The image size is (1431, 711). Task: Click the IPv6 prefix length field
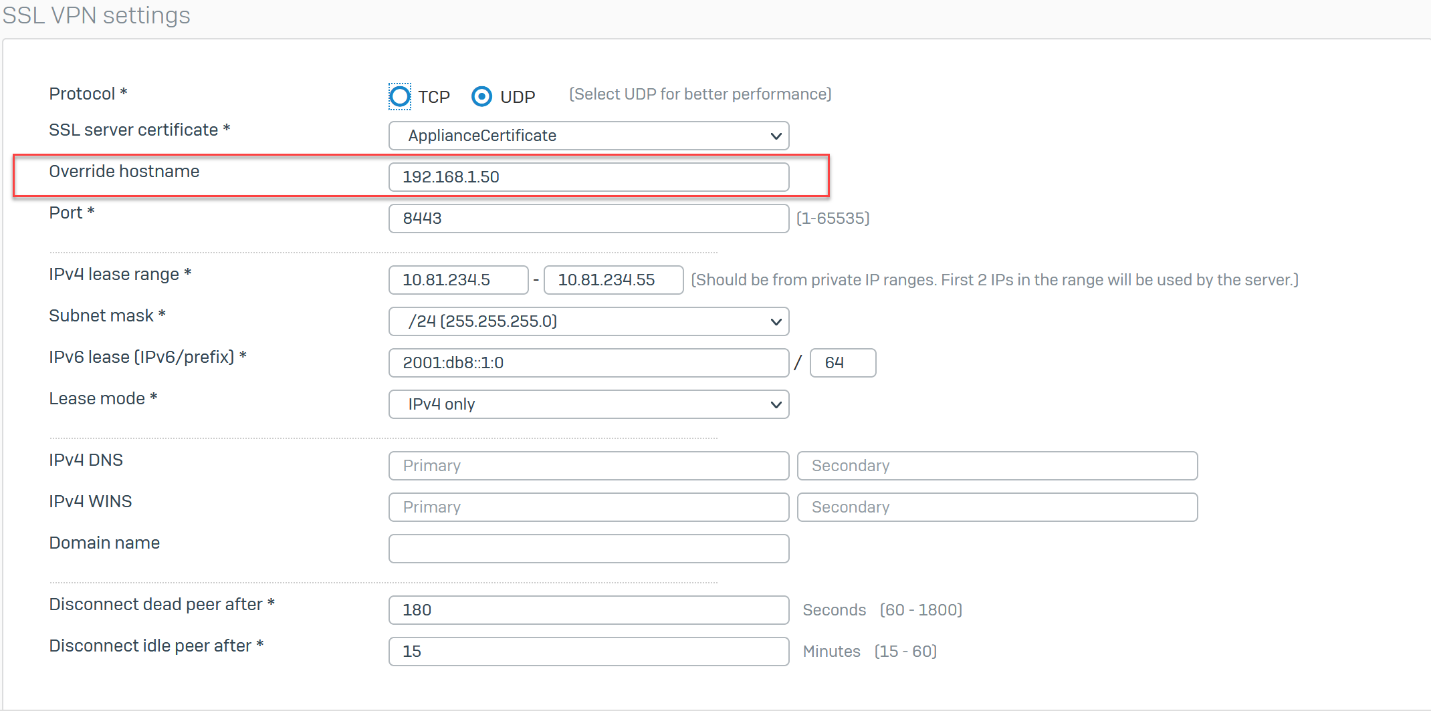pos(842,363)
